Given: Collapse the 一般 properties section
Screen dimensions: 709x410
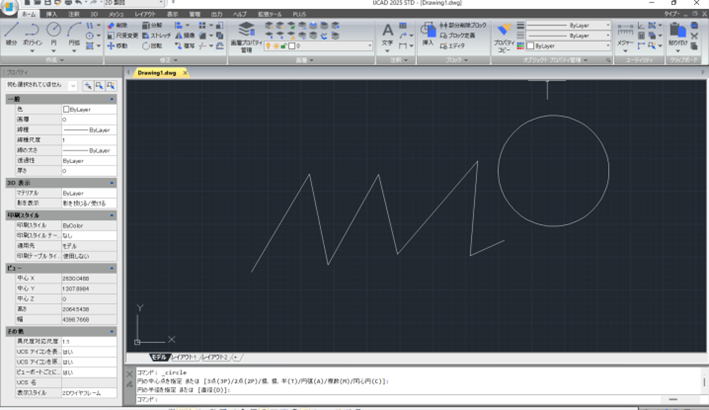Looking at the screenshot, I should pyautogui.click(x=112, y=99).
